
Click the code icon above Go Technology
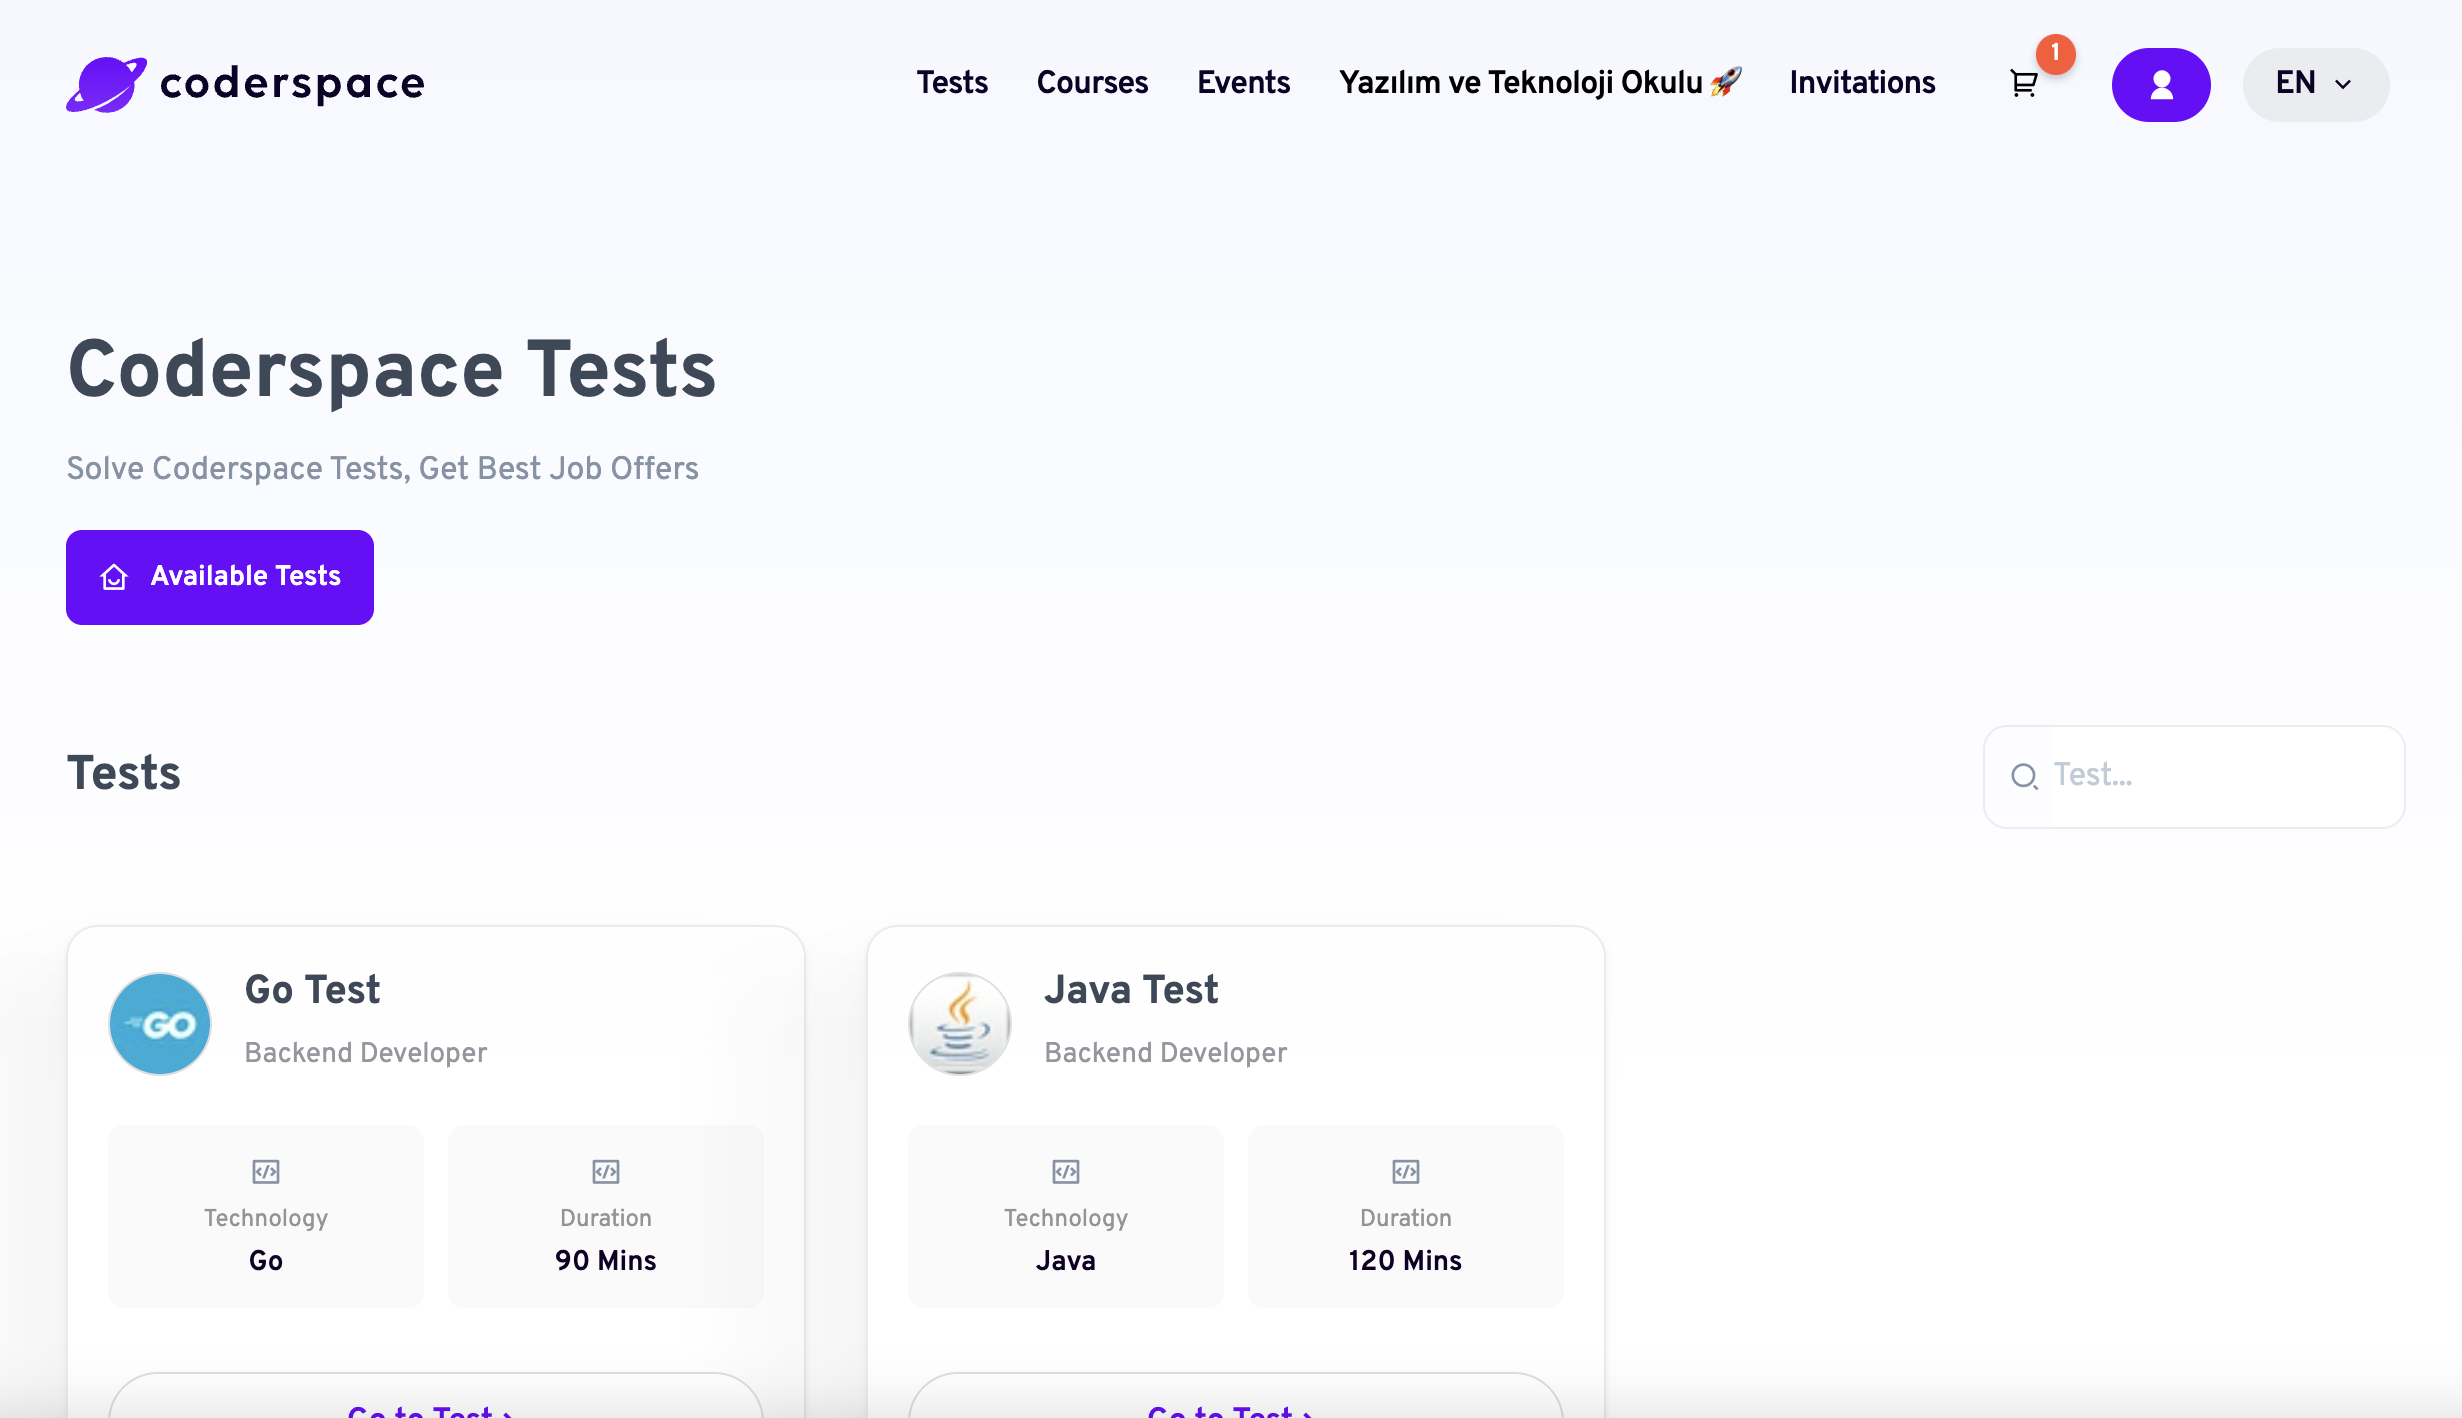(x=266, y=1171)
